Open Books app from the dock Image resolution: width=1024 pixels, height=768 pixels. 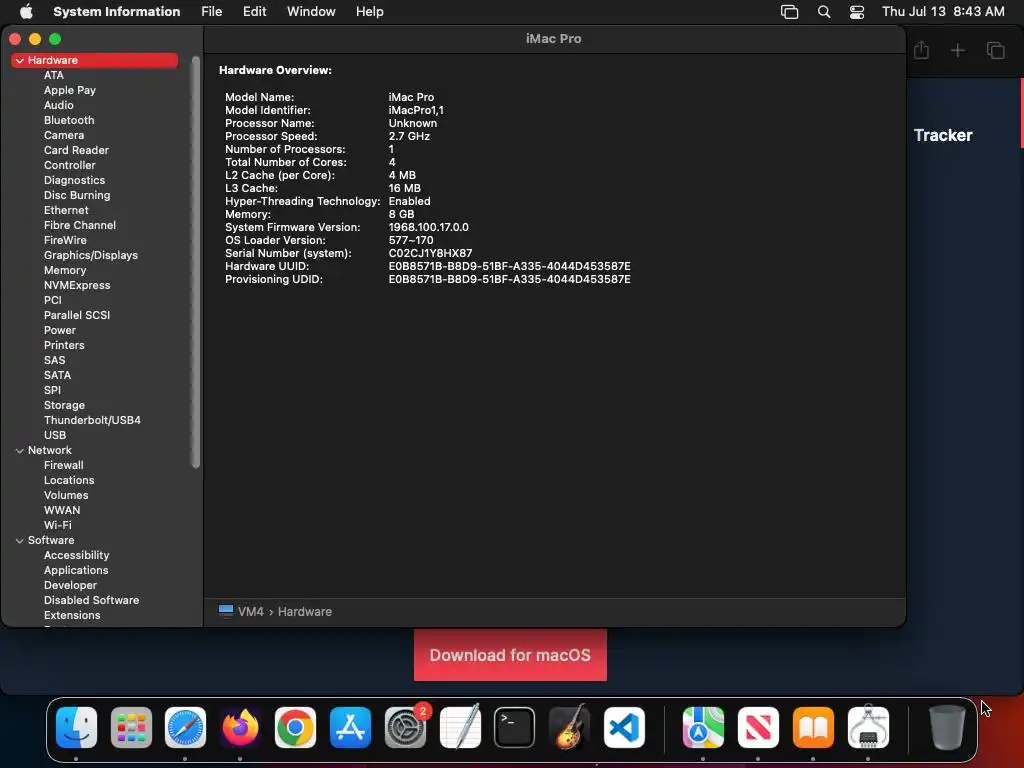point(813,727)
